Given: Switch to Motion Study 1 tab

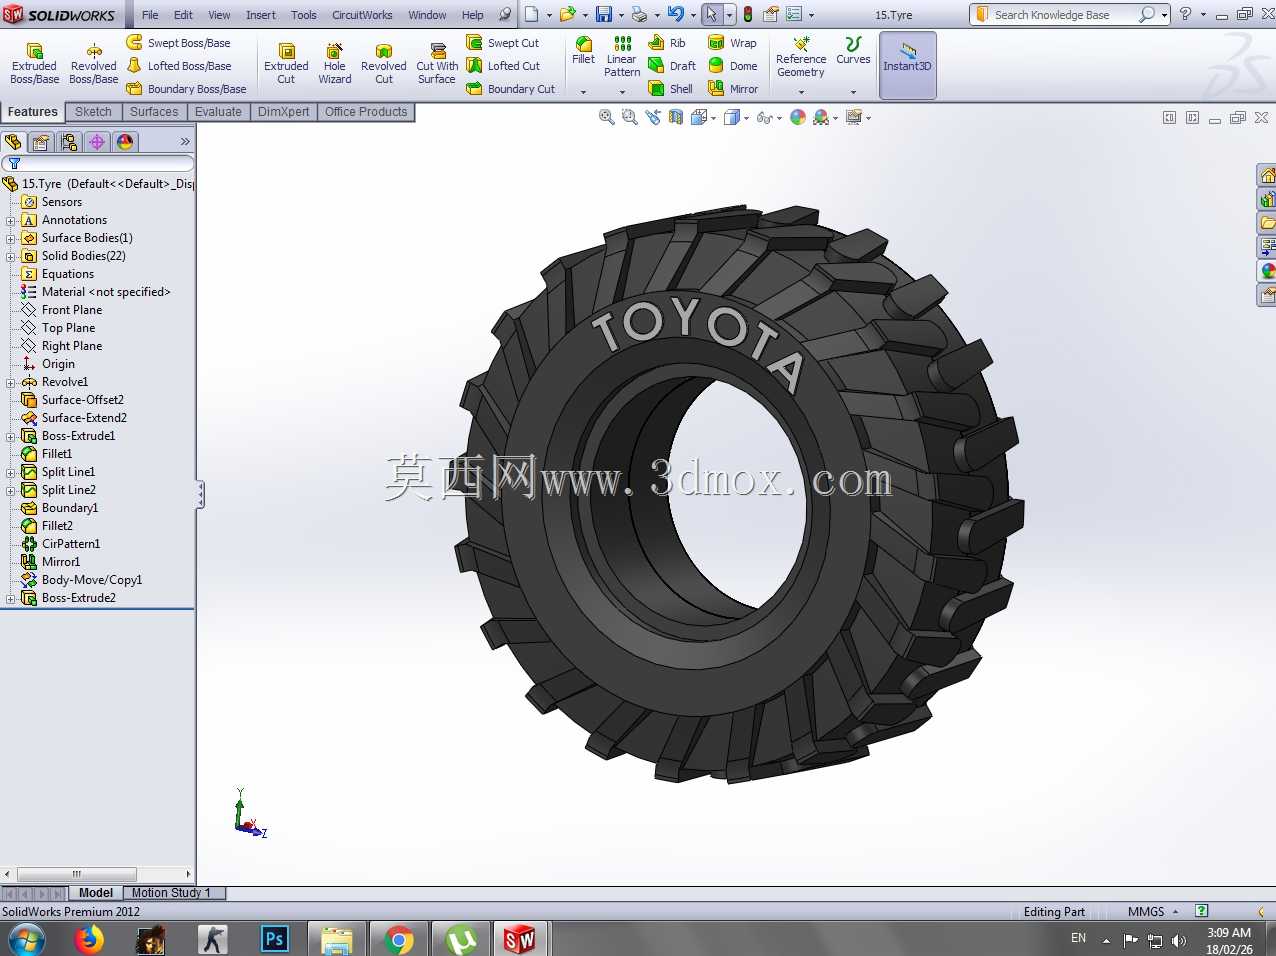Looking at the screenshot, I should pos(174,893).
